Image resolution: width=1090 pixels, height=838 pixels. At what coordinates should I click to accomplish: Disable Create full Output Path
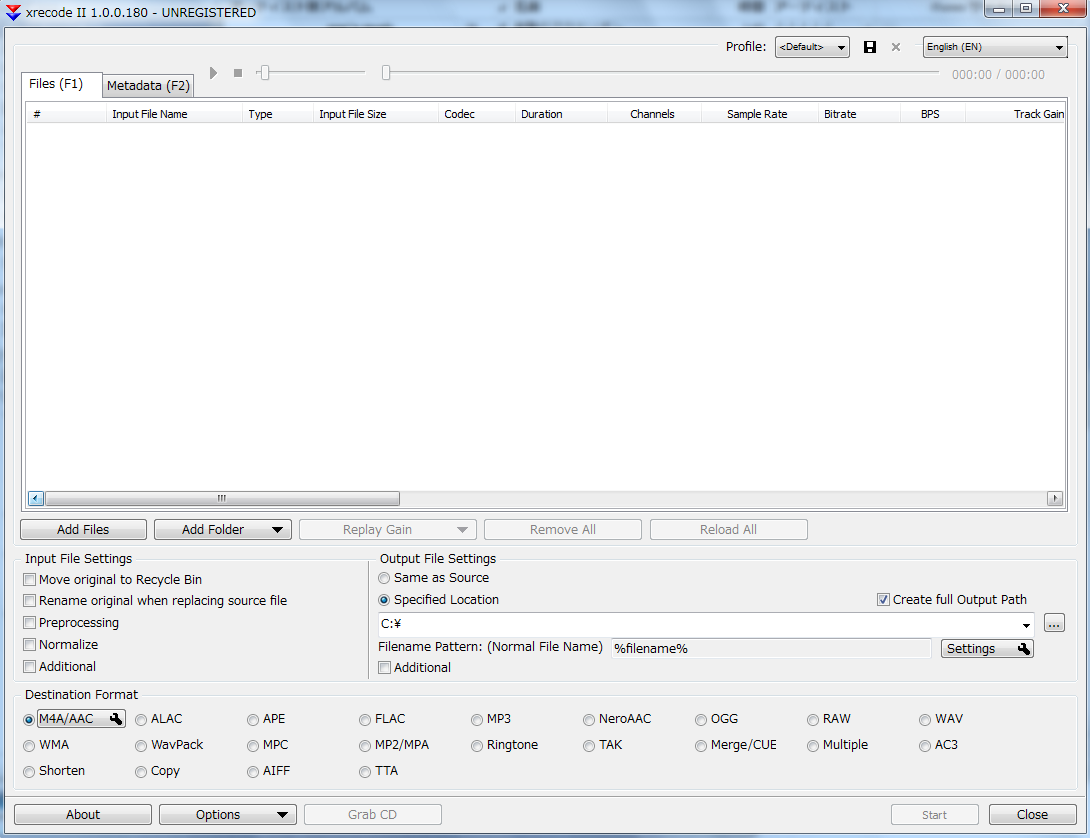click(x=881, y=599)
